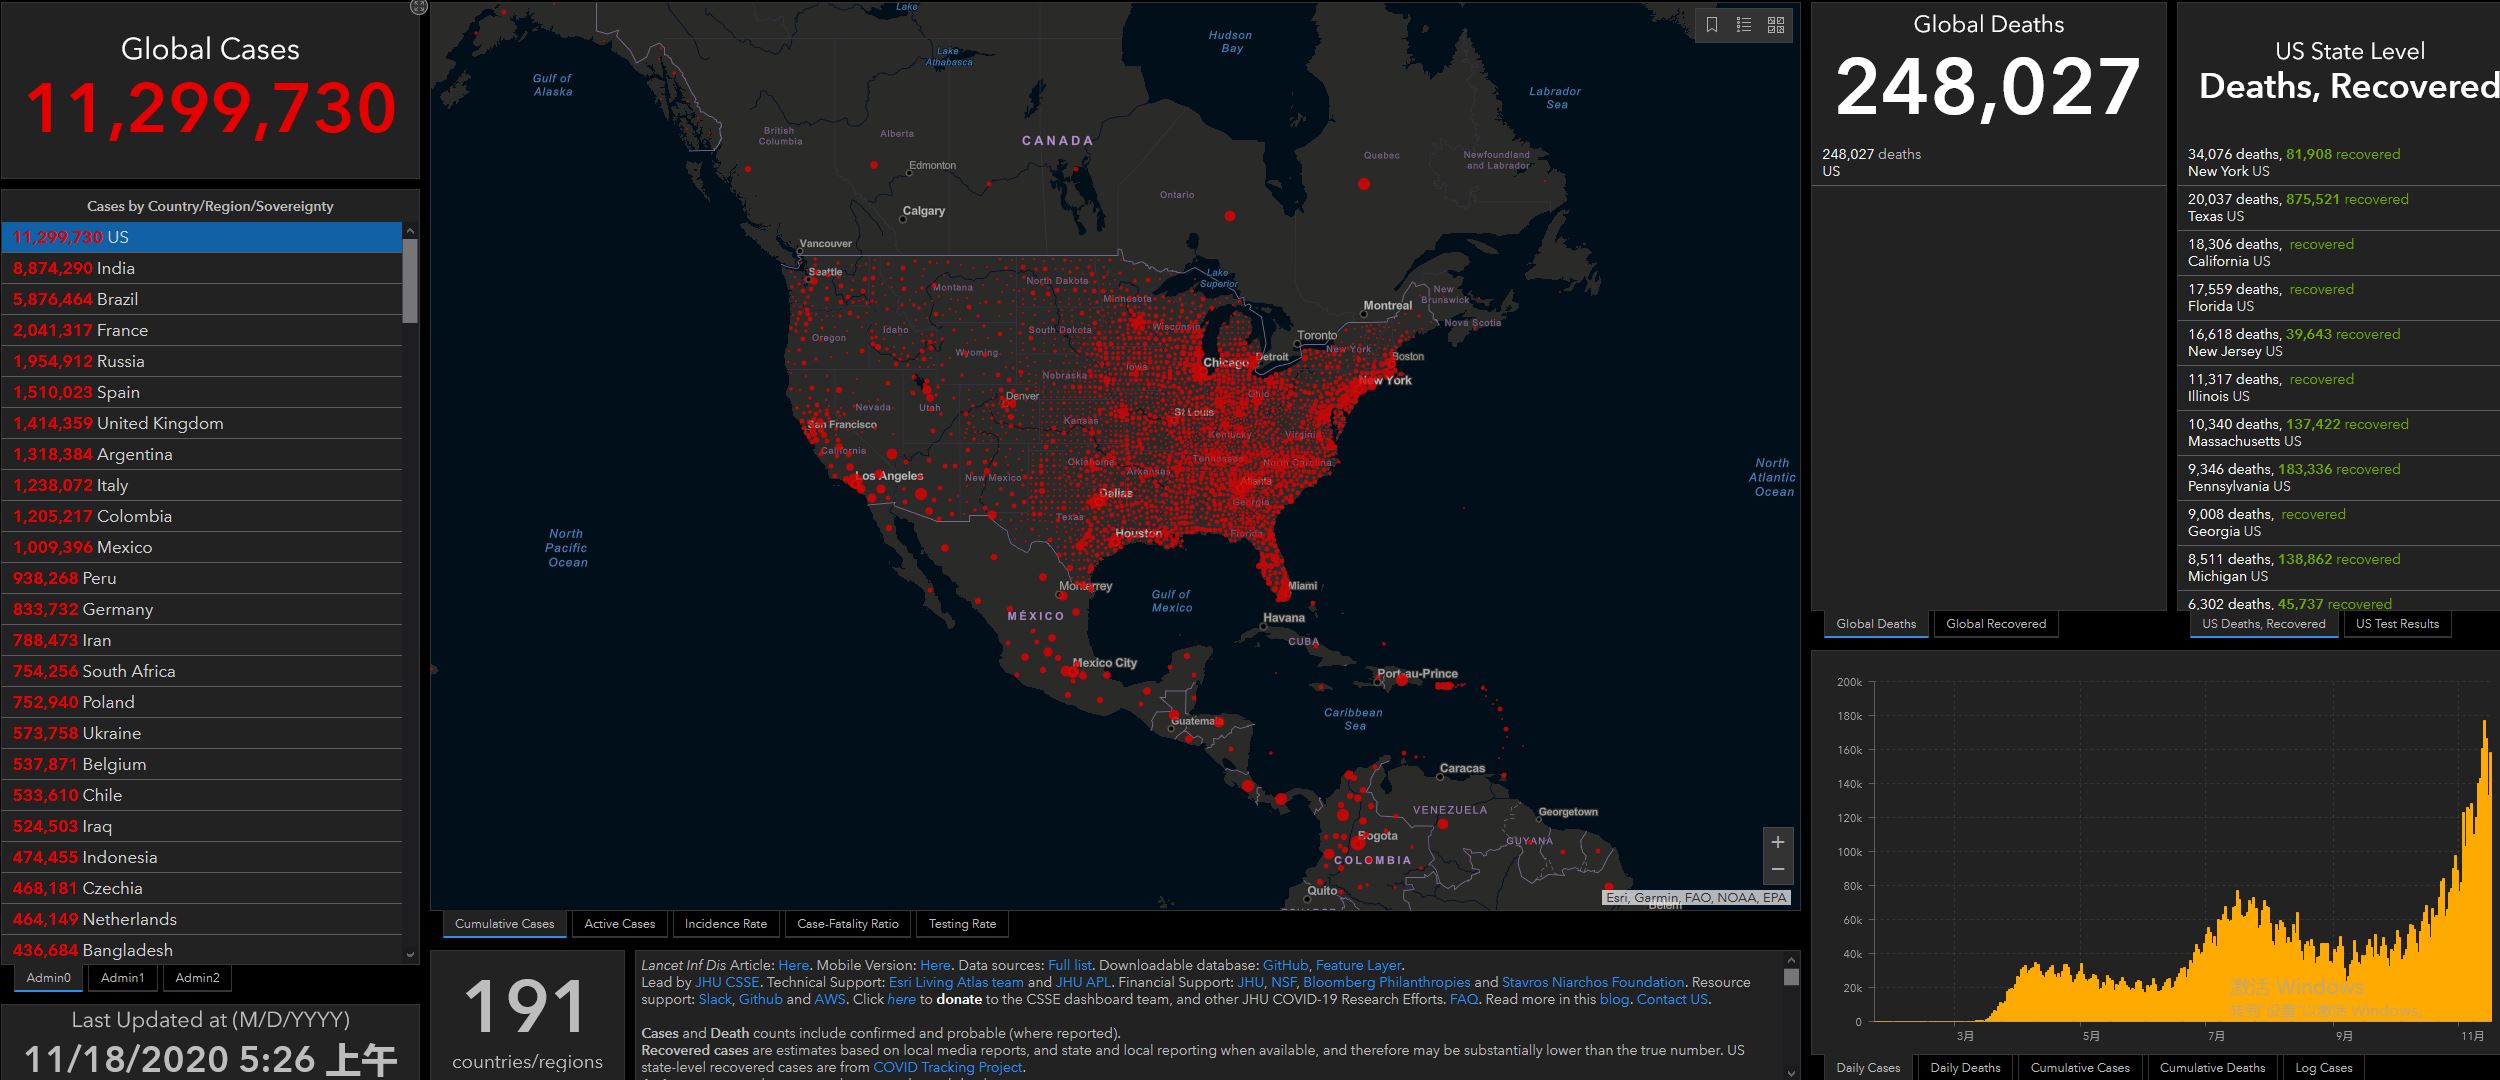2500x1080 pixels.
Task: Open the GitHub database link
Action: 1285,965
